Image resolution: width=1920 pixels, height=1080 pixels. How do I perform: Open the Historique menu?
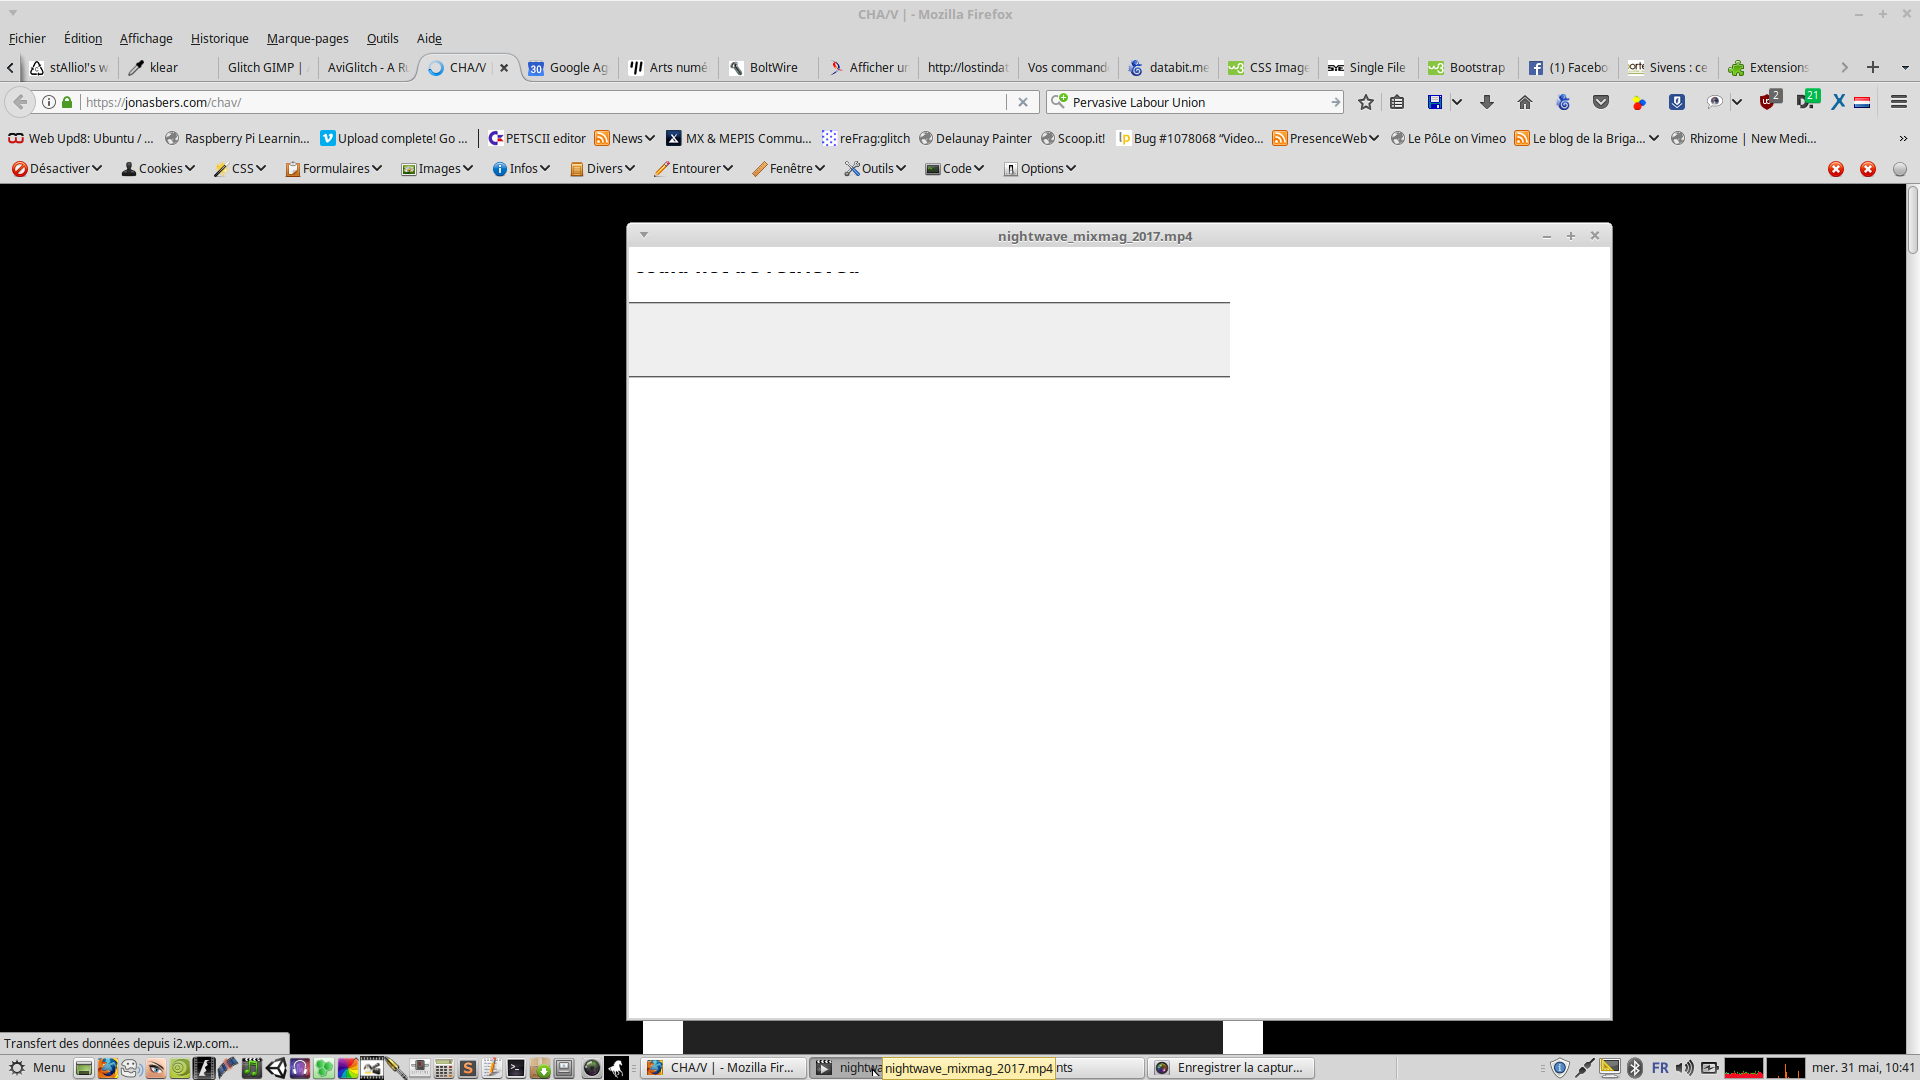219,39
